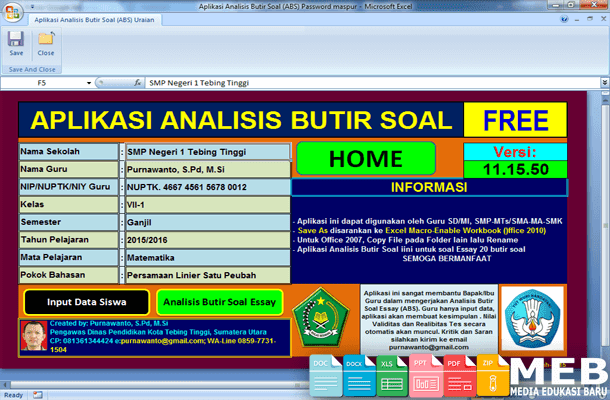Image resolution: width=610 pixels, height=400 pixels.
Task: Restore the workbook window in ribbon corner
Action: coord(590,19)
